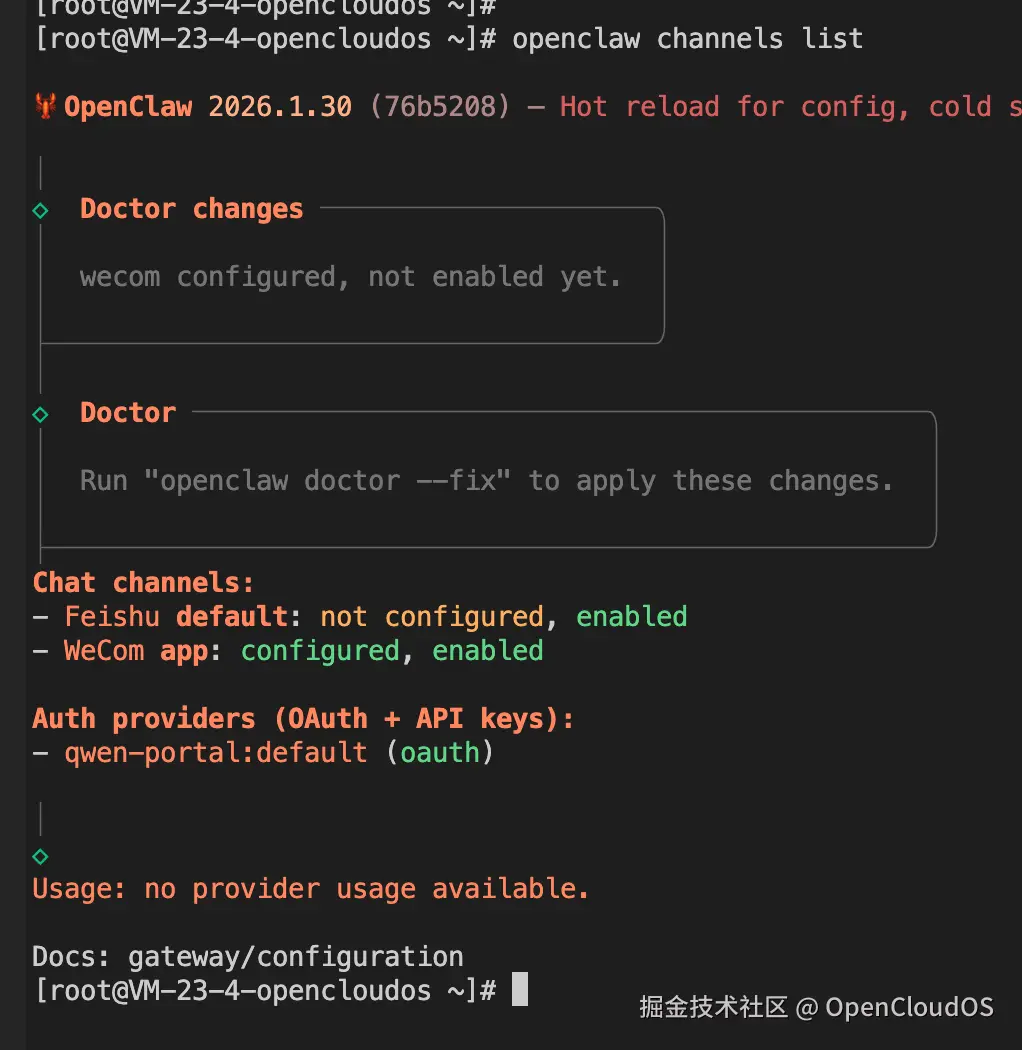Image resolution: width=1022 pixels, height=1050 pixels.
Task: Click the diamond marker beside Doctor heading
Action: point(41,414)
